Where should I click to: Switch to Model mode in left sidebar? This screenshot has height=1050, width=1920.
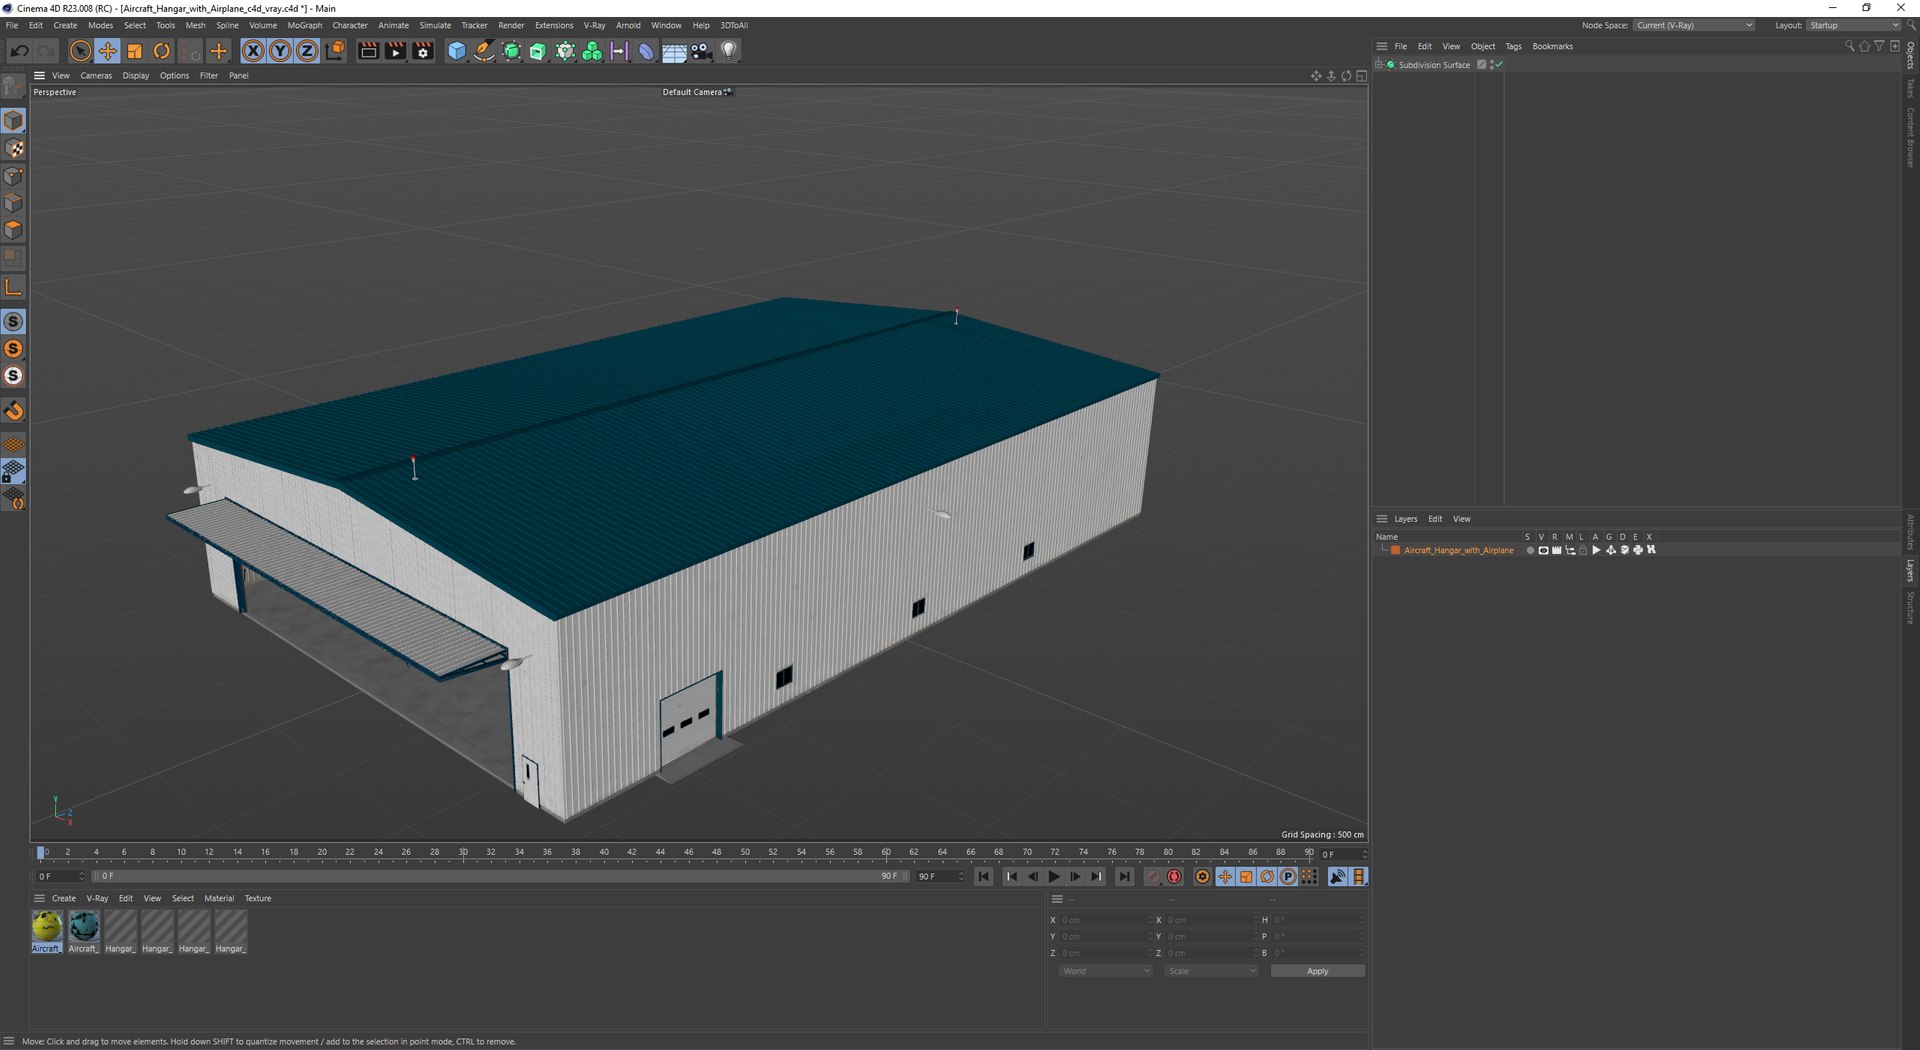click(13, 121)
